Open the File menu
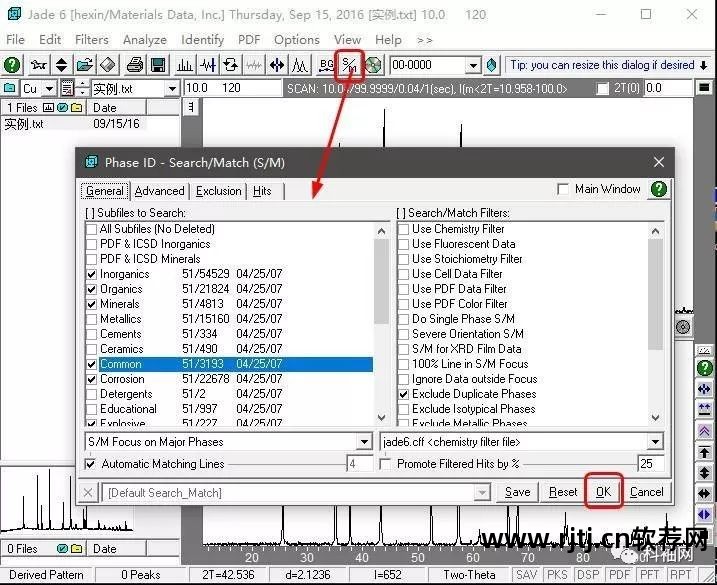 click(16, 40)
